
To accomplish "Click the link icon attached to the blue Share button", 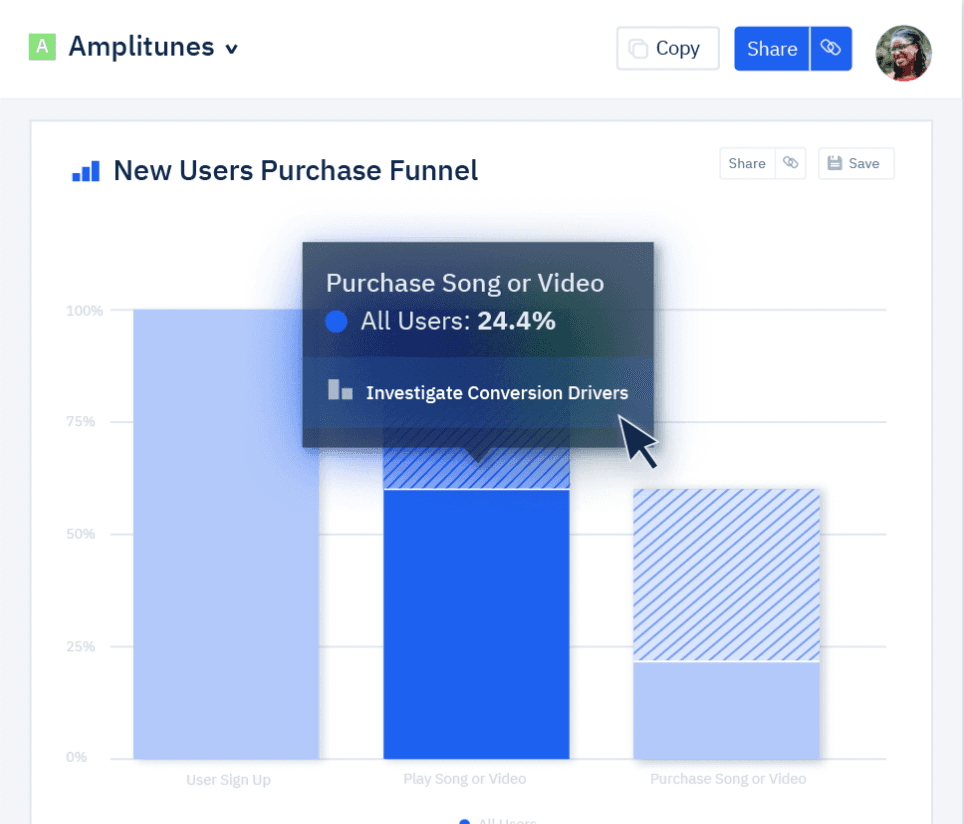I will (832, 48).
